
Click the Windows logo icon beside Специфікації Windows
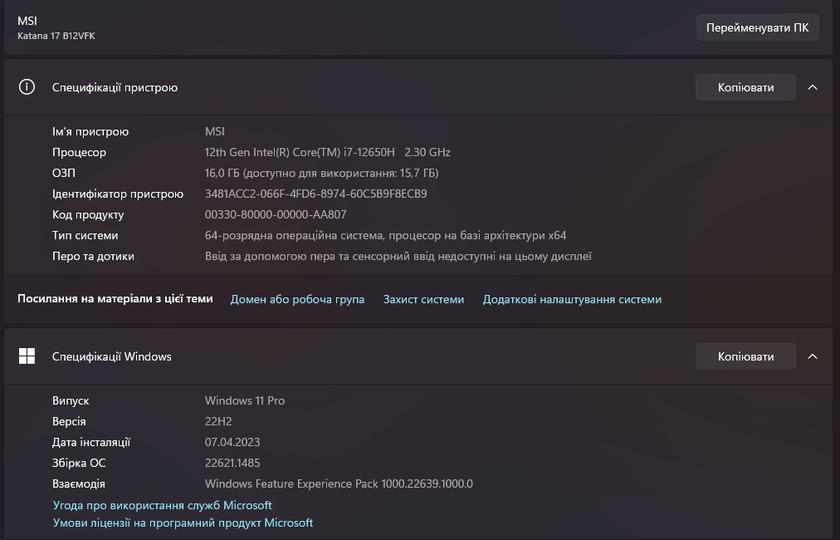27,356
